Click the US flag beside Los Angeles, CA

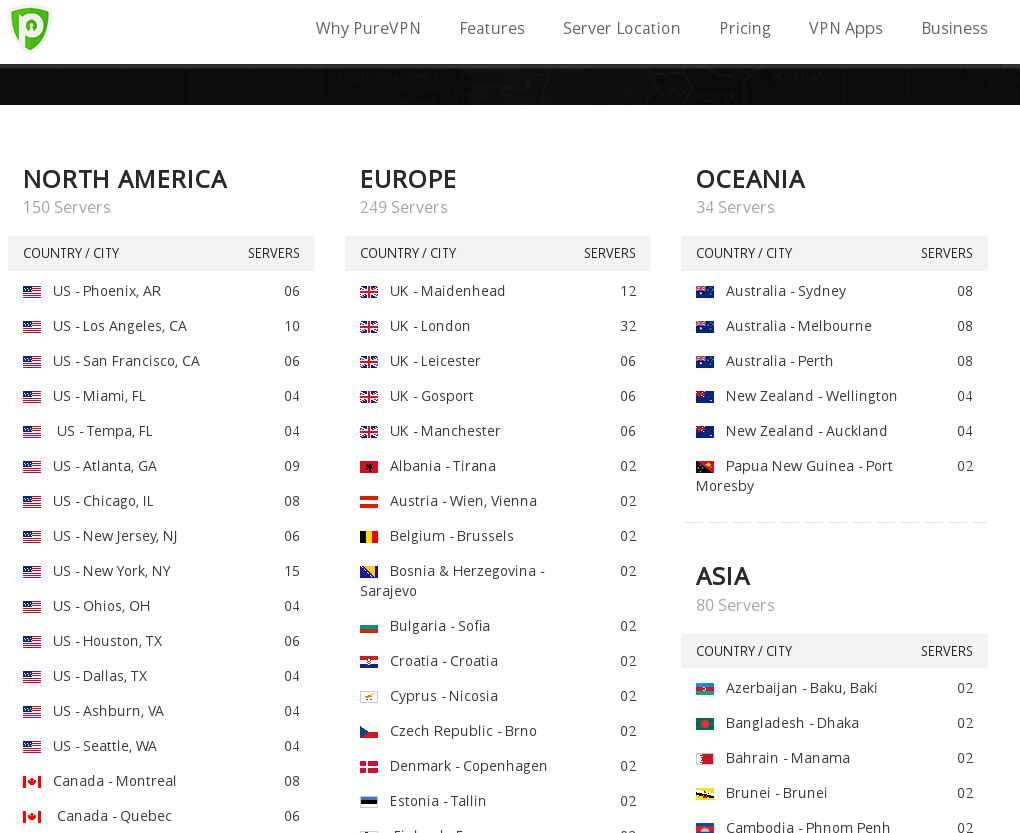(x=32, y=327)
